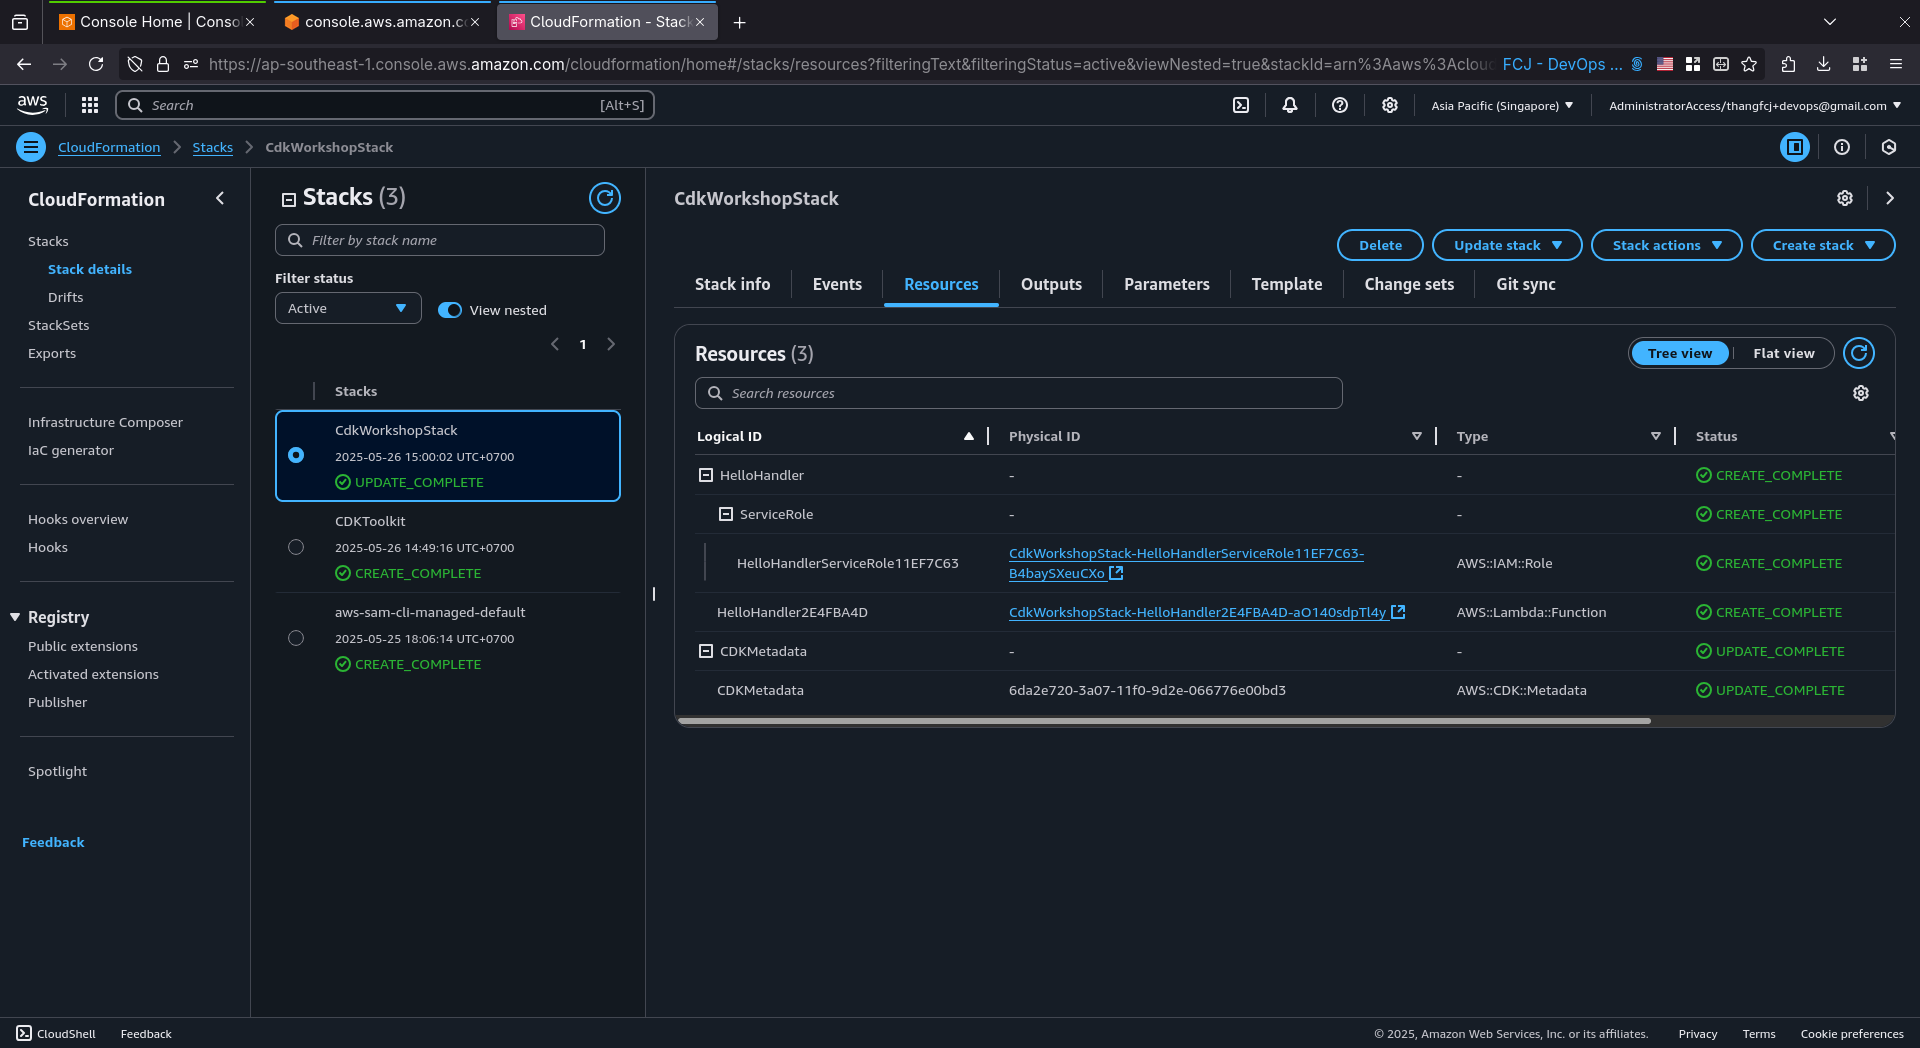The image size is (1920, 1048).
Task: Switch resources to Tree view
Action: click(1680, 353)
